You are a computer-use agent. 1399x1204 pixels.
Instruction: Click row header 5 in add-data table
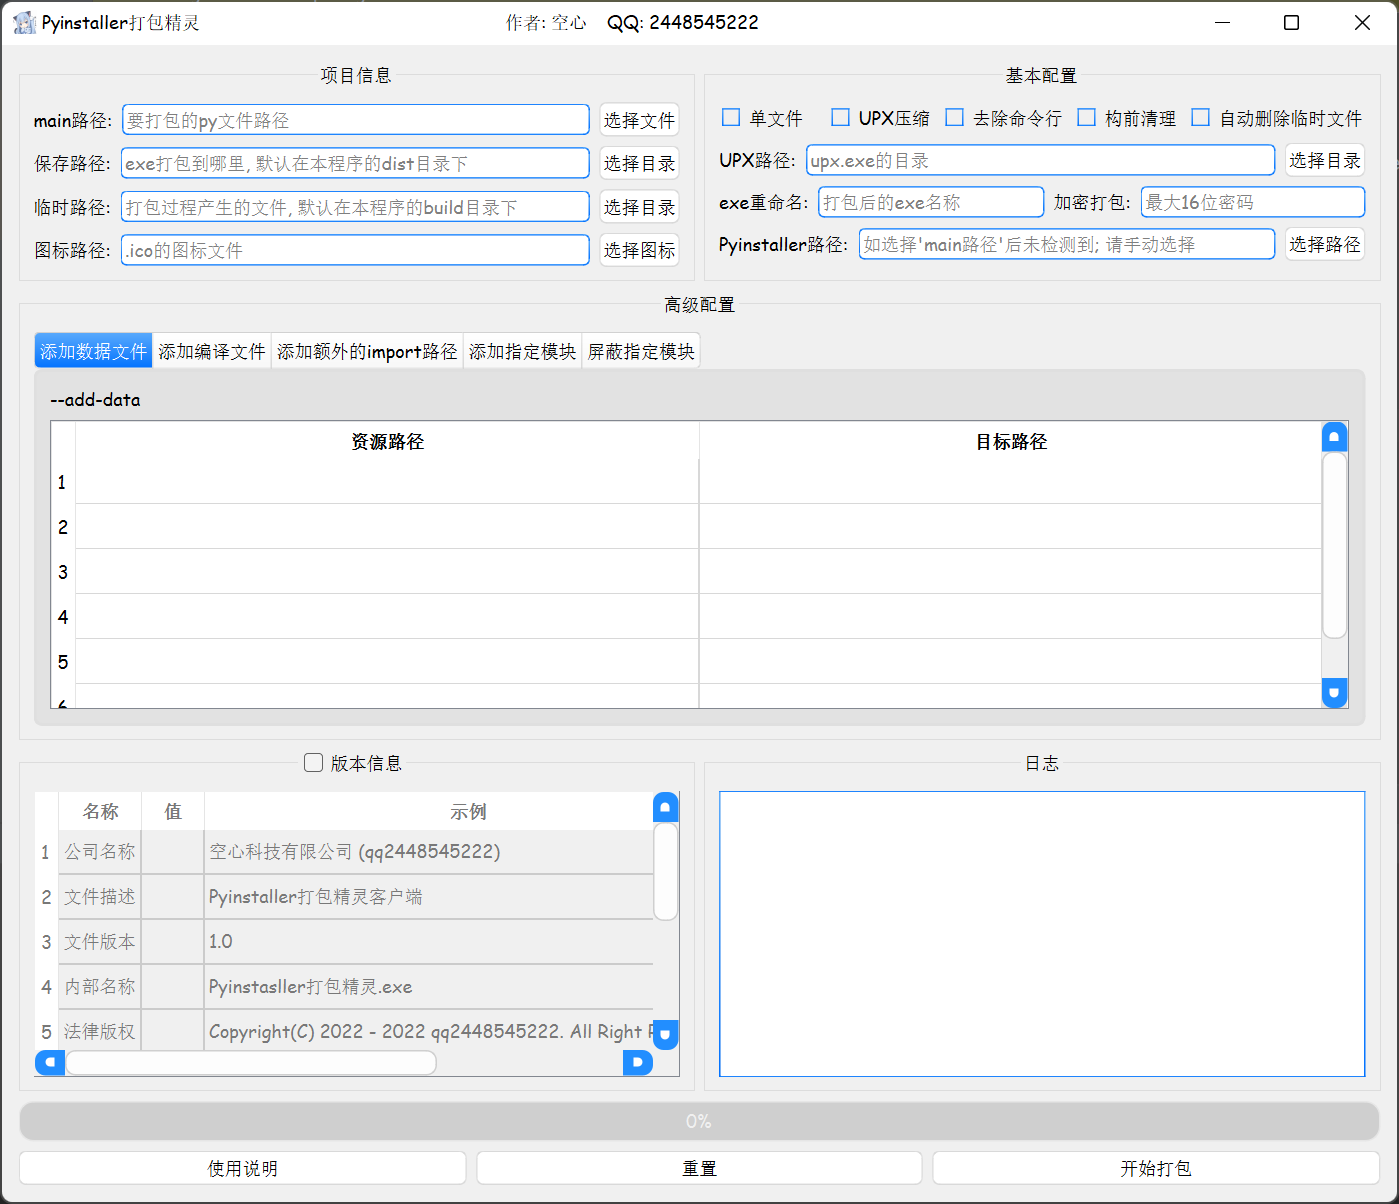pyautogui.click(x=63, y=662)
